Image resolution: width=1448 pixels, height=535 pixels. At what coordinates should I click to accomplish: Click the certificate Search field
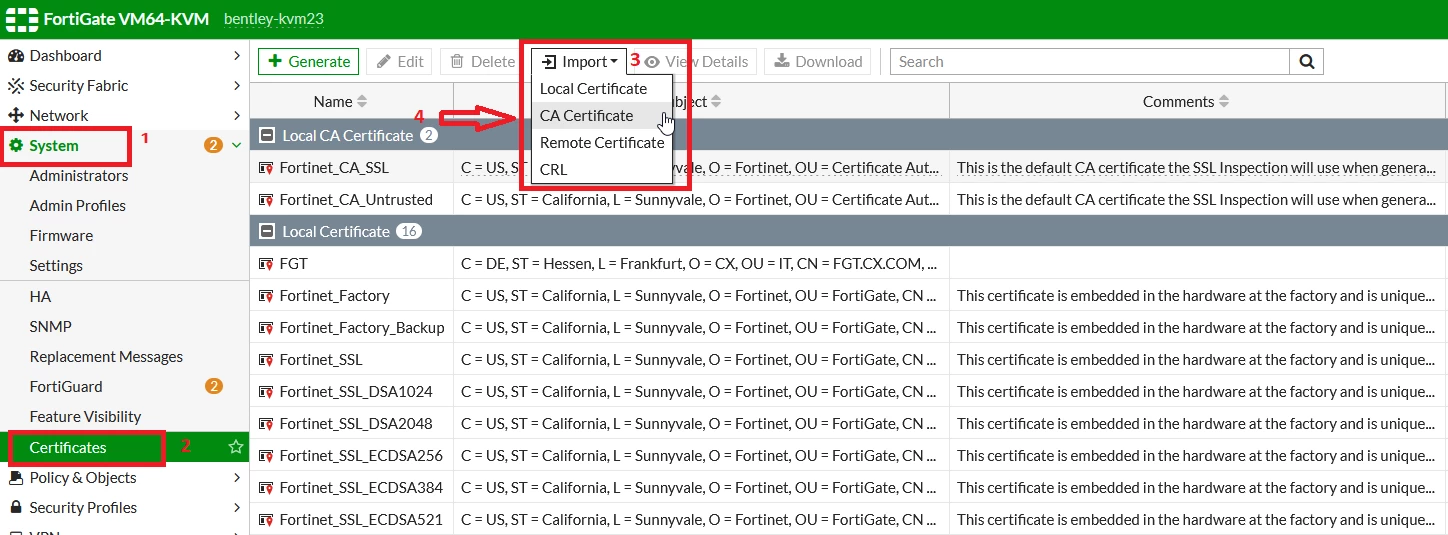pos(1090,61)
